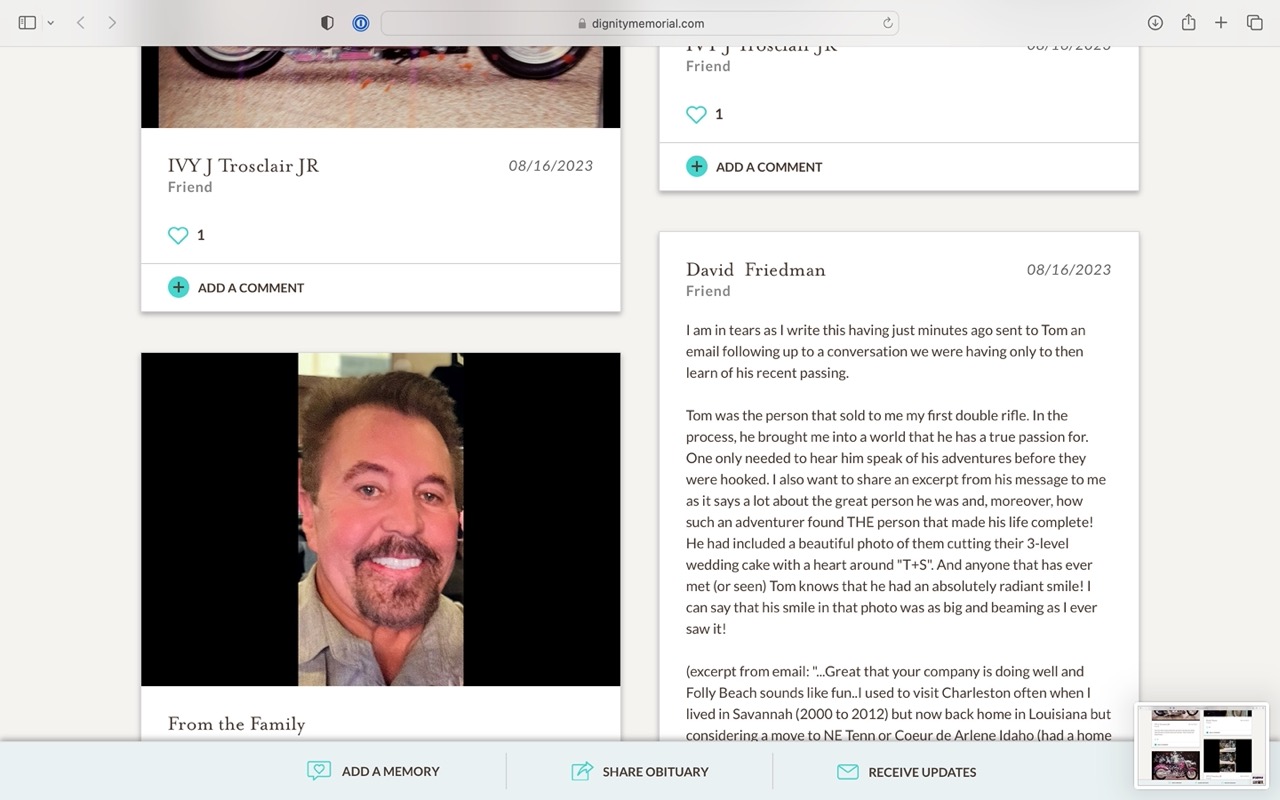Open the sidebar options dropdown chevron
Viewport: 1280px width, 800px height.
[50, 23]
